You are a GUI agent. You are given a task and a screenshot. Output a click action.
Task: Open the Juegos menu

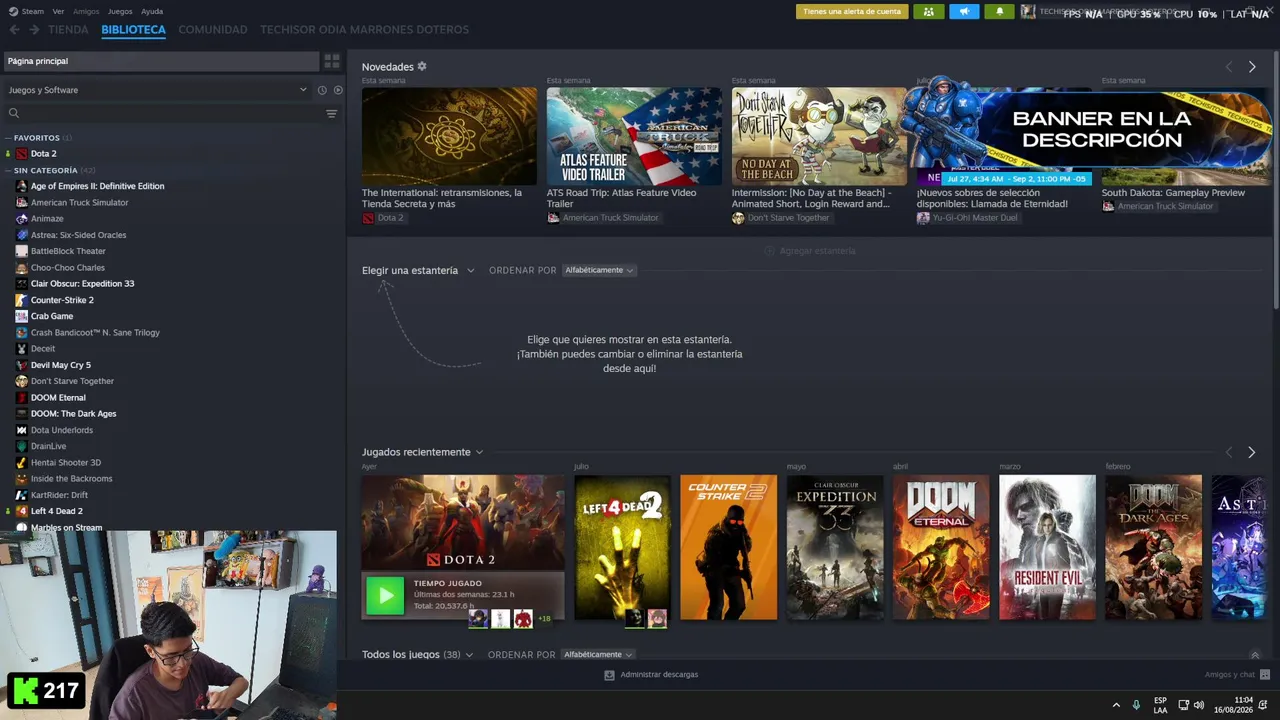[x=120, y=11]
